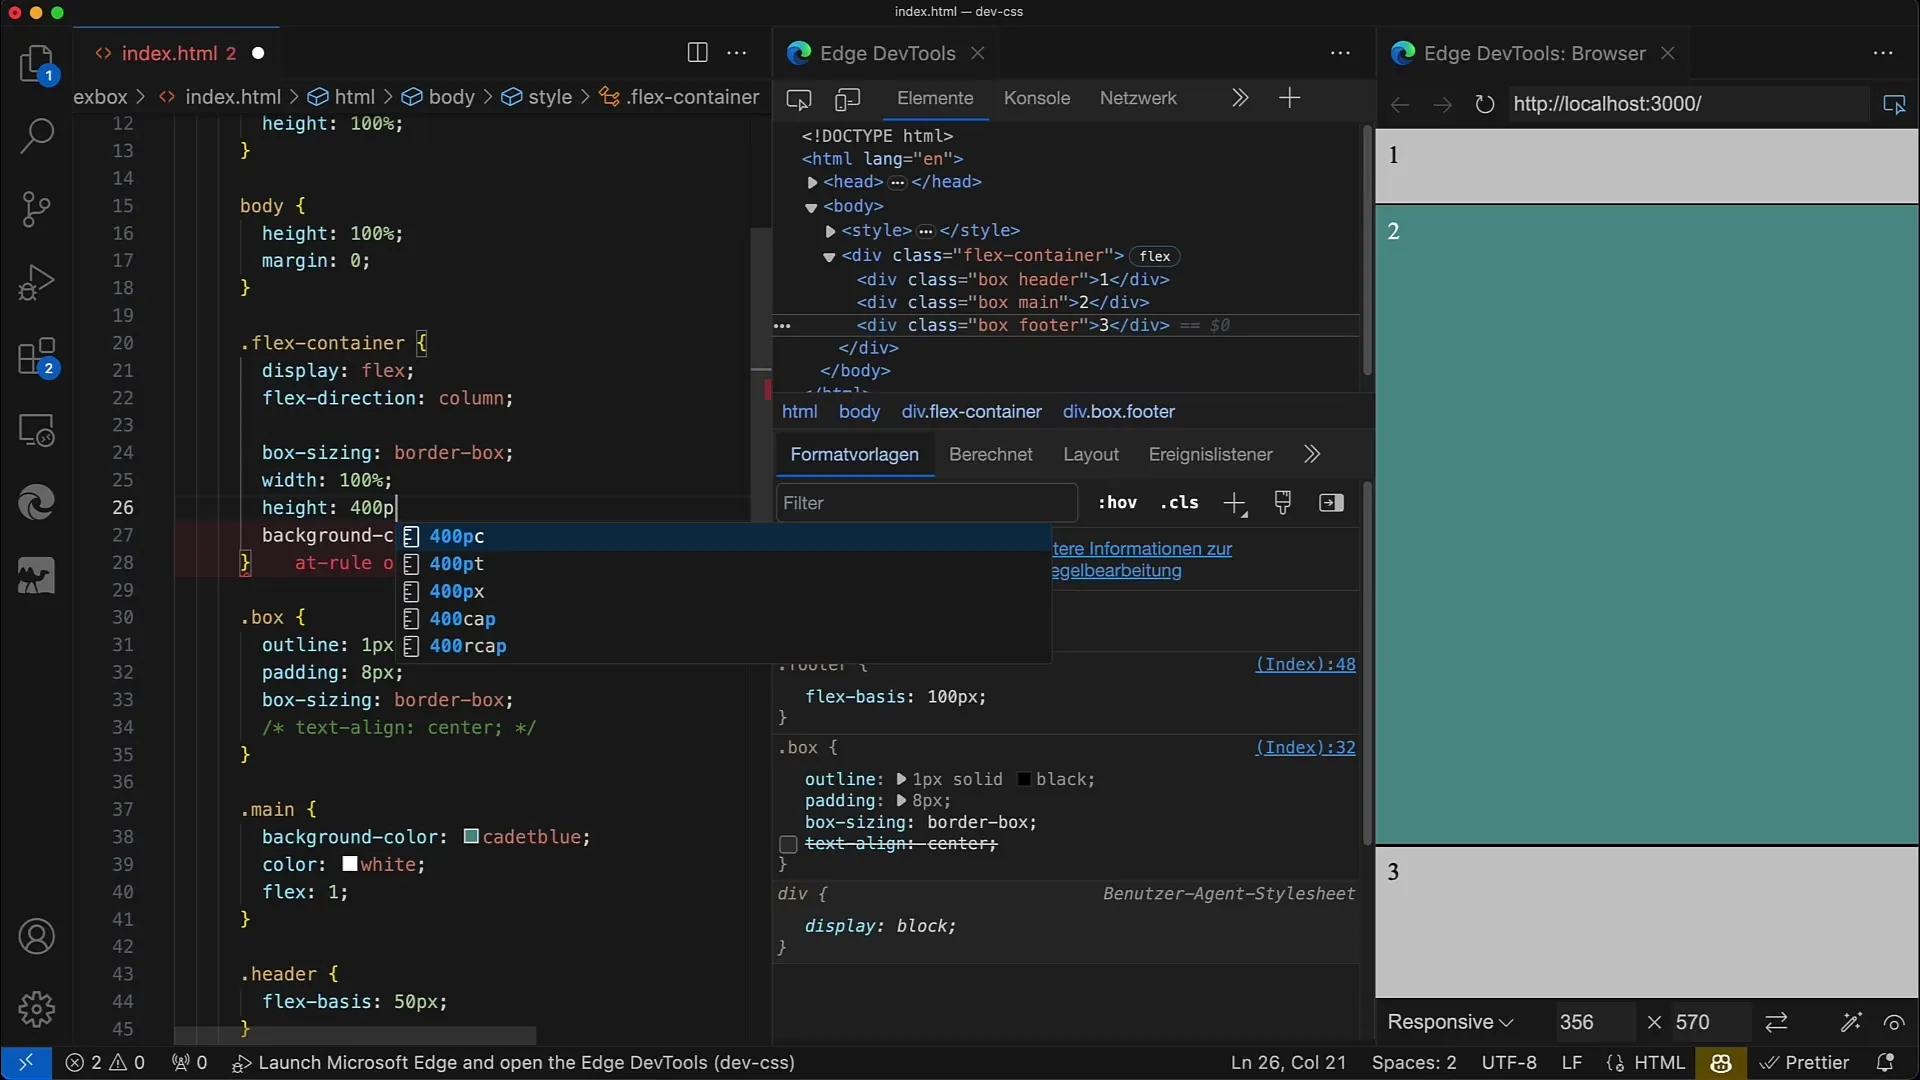Activate the inspect element picker in DevTools
Viewport: 1920px width, 1080px height.
pos(799,99)
